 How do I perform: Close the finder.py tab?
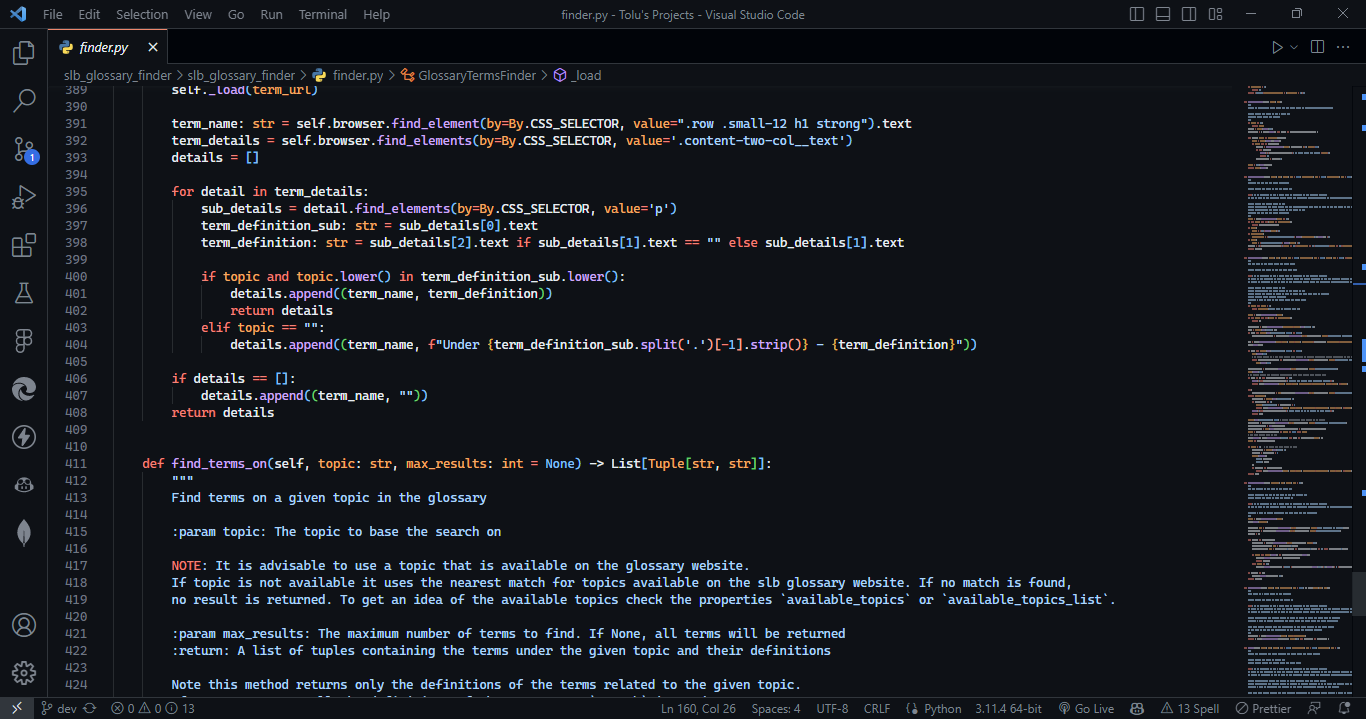coord(153,47)
